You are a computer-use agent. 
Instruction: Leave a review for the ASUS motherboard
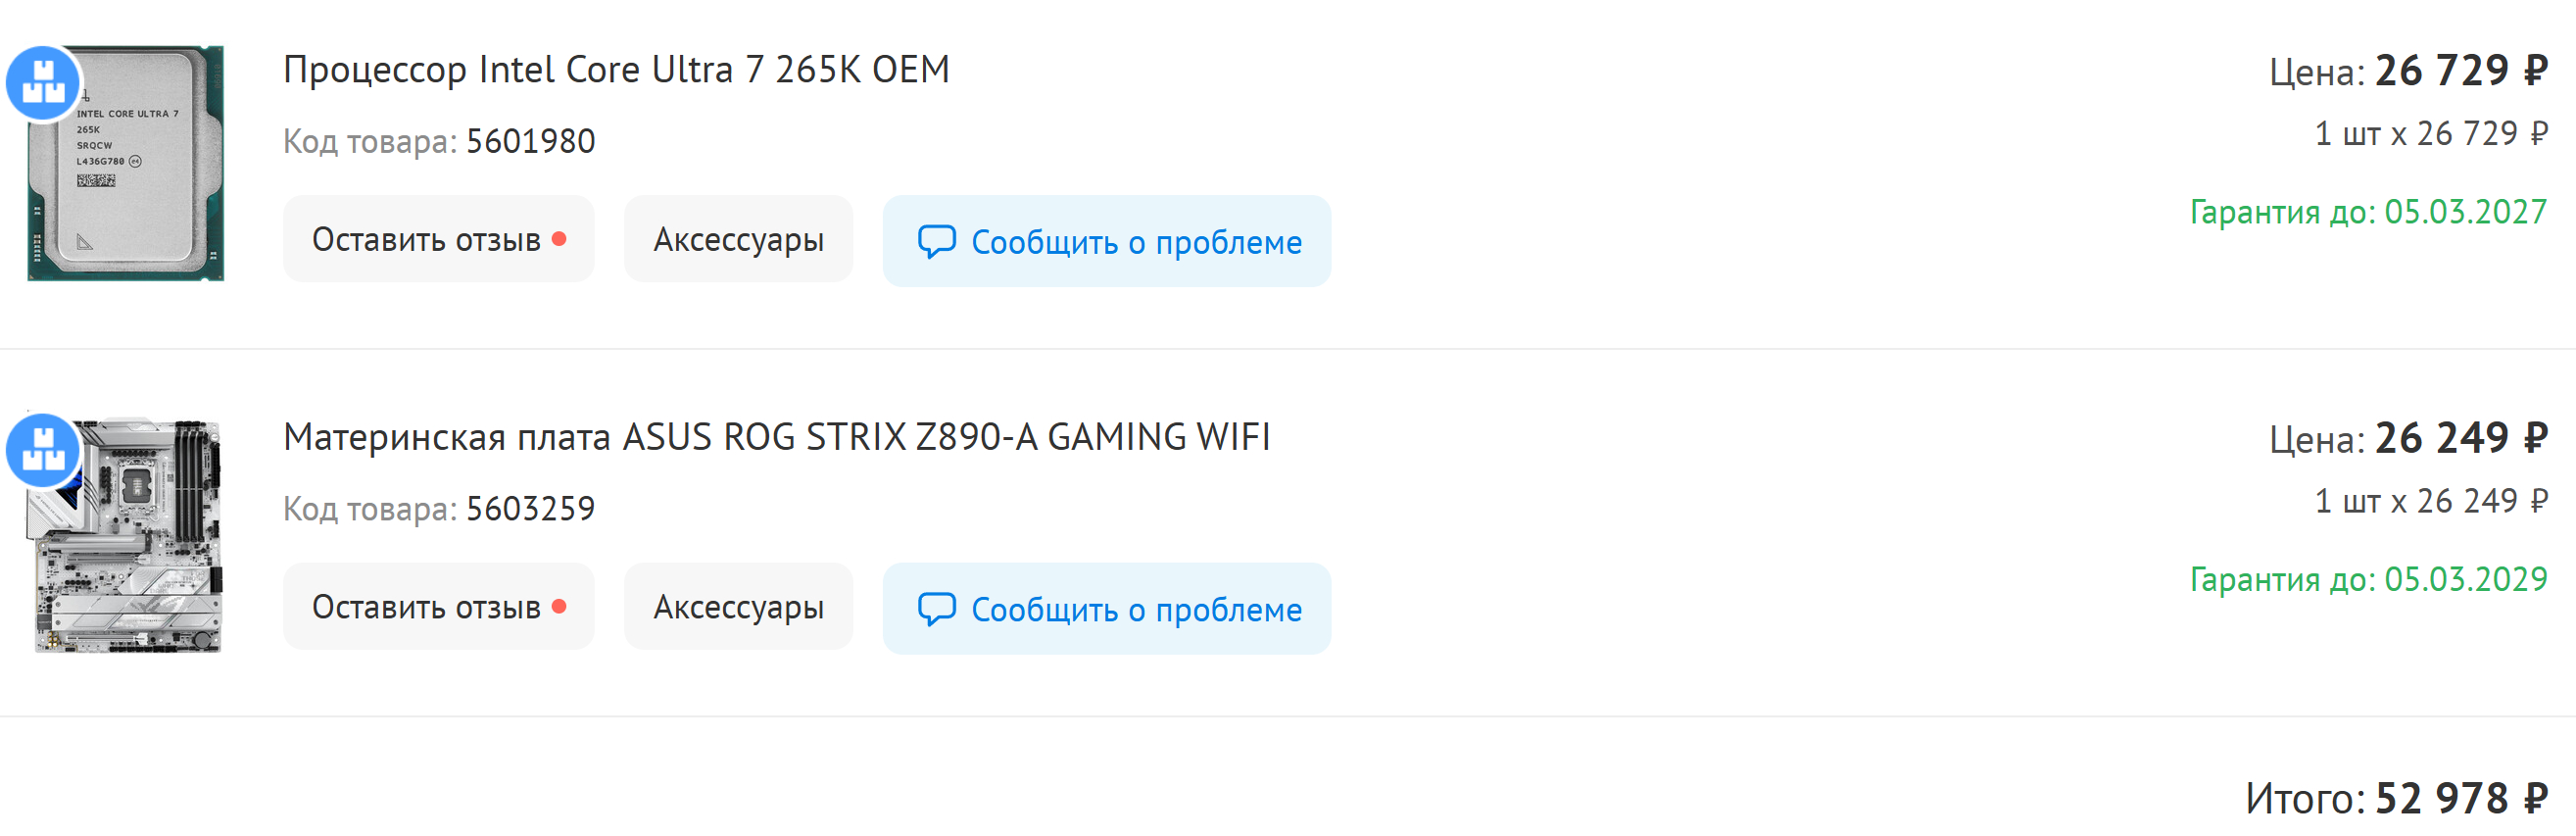(439, 606)
